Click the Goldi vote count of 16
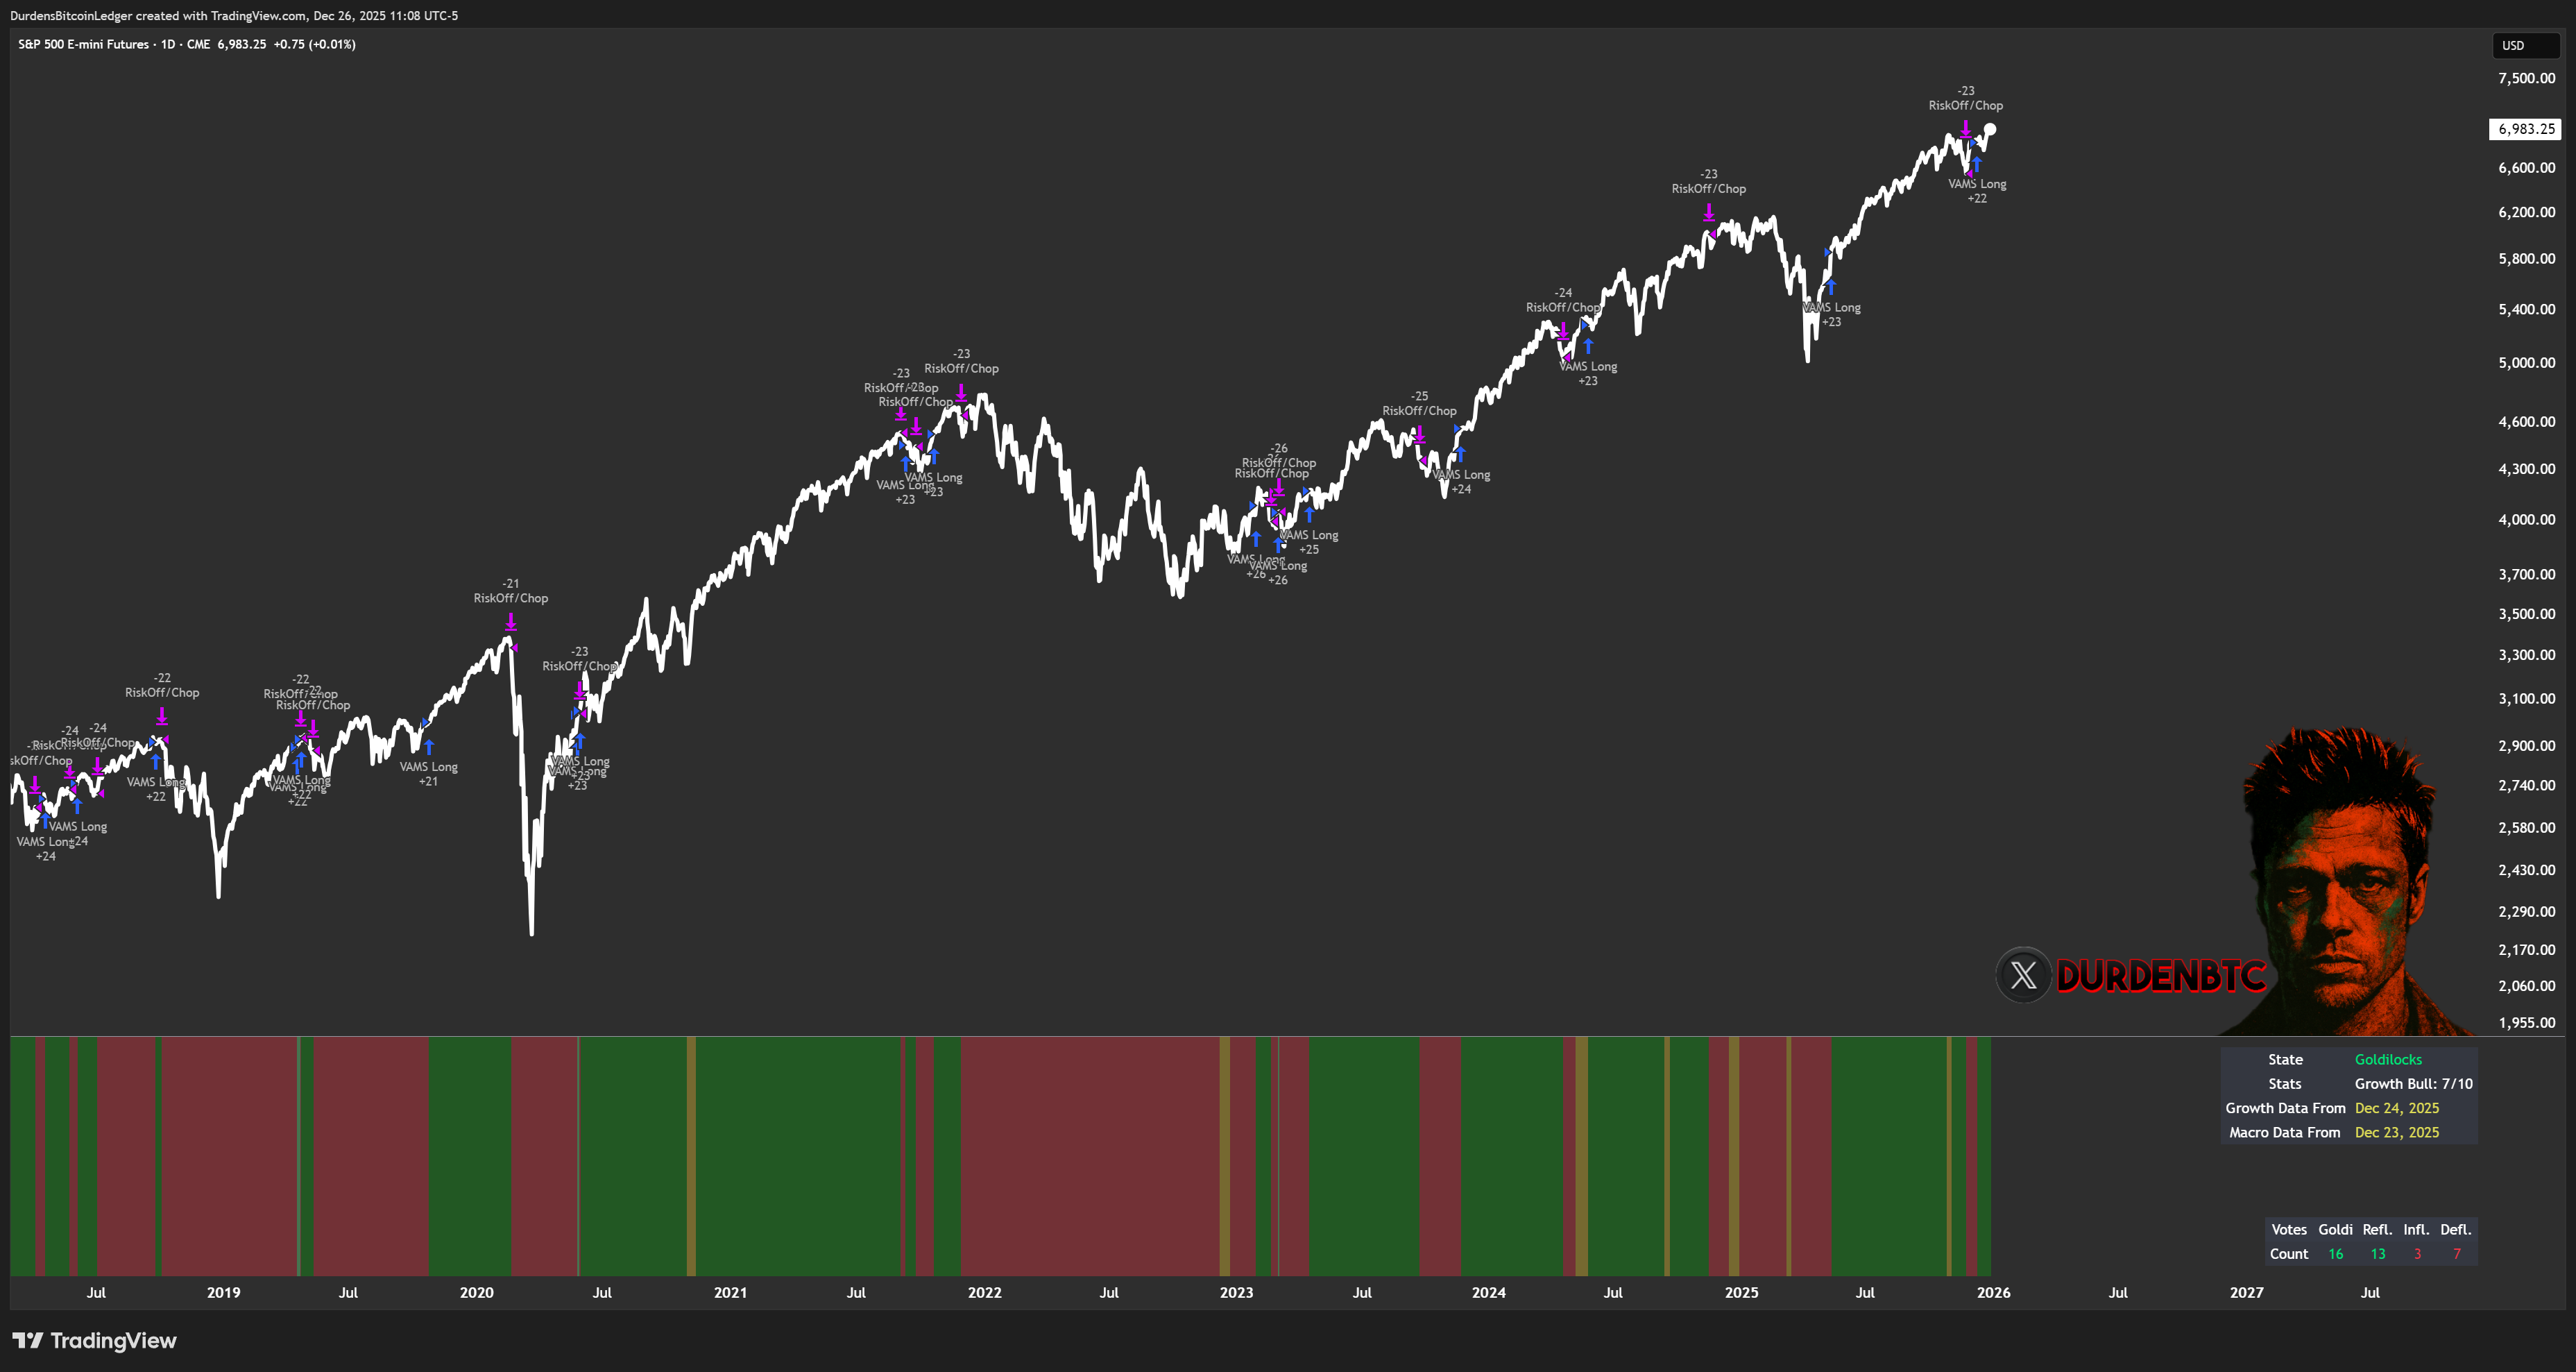 2335,1254
